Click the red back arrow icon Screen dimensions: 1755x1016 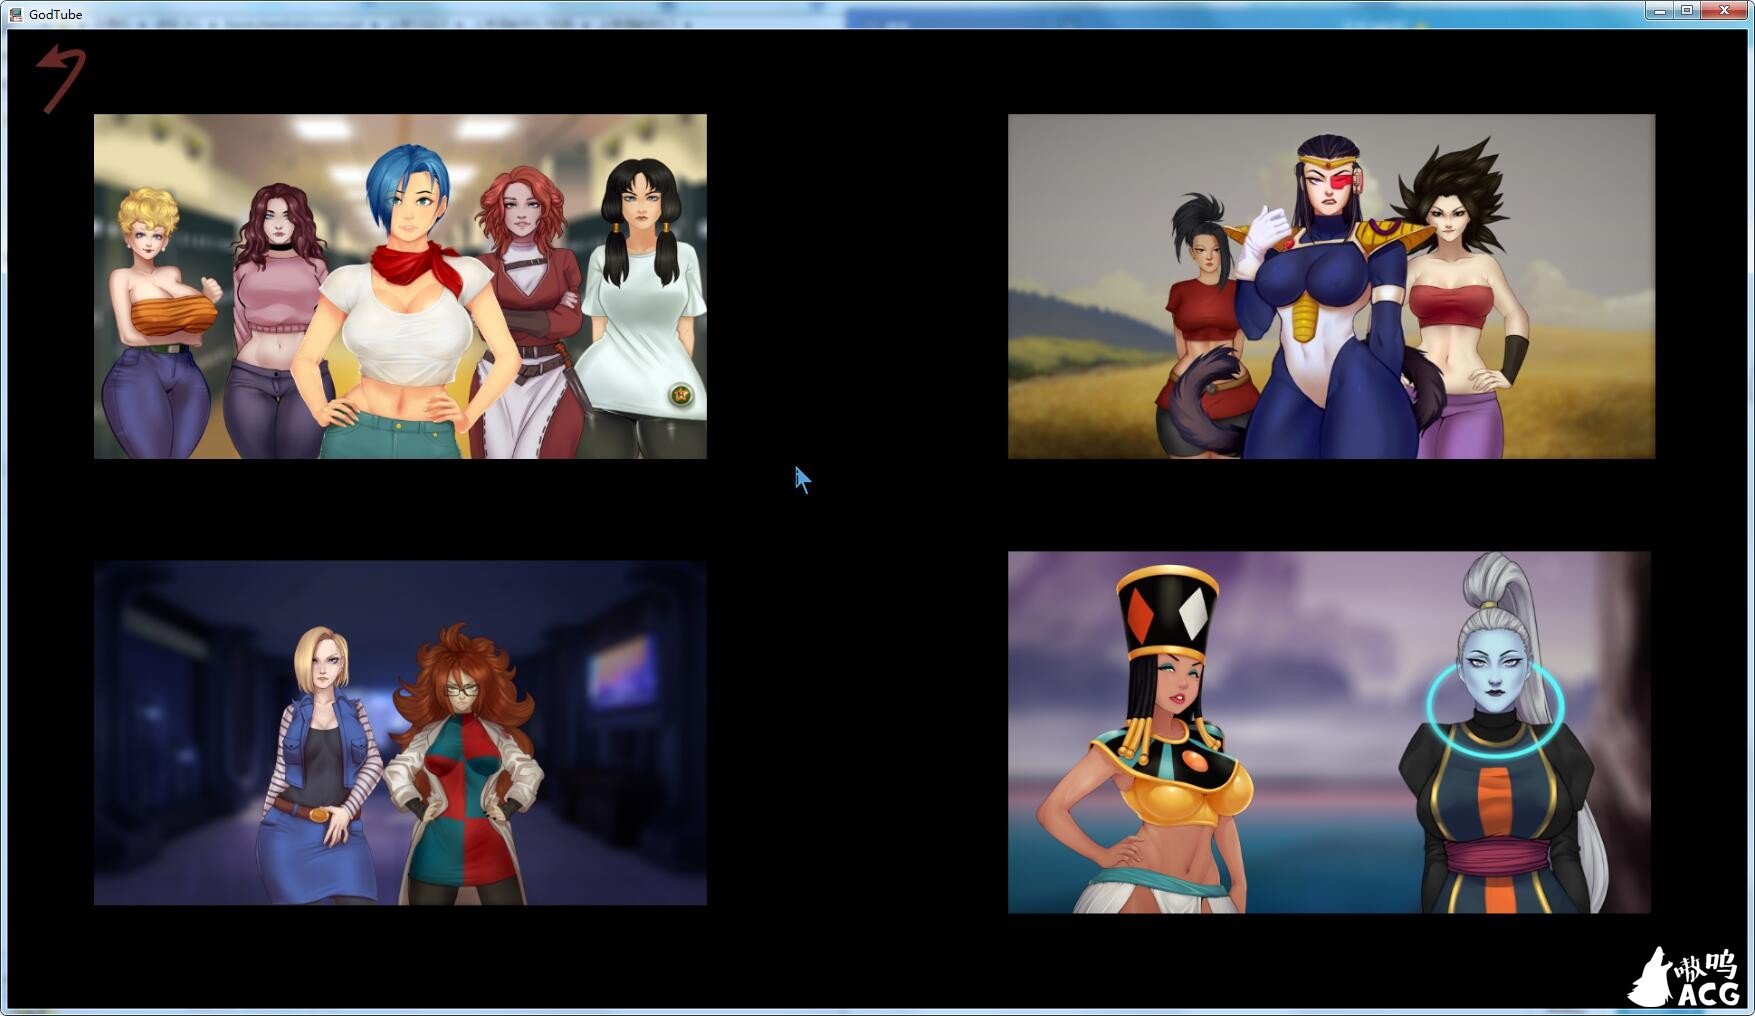tap(61, 77)
